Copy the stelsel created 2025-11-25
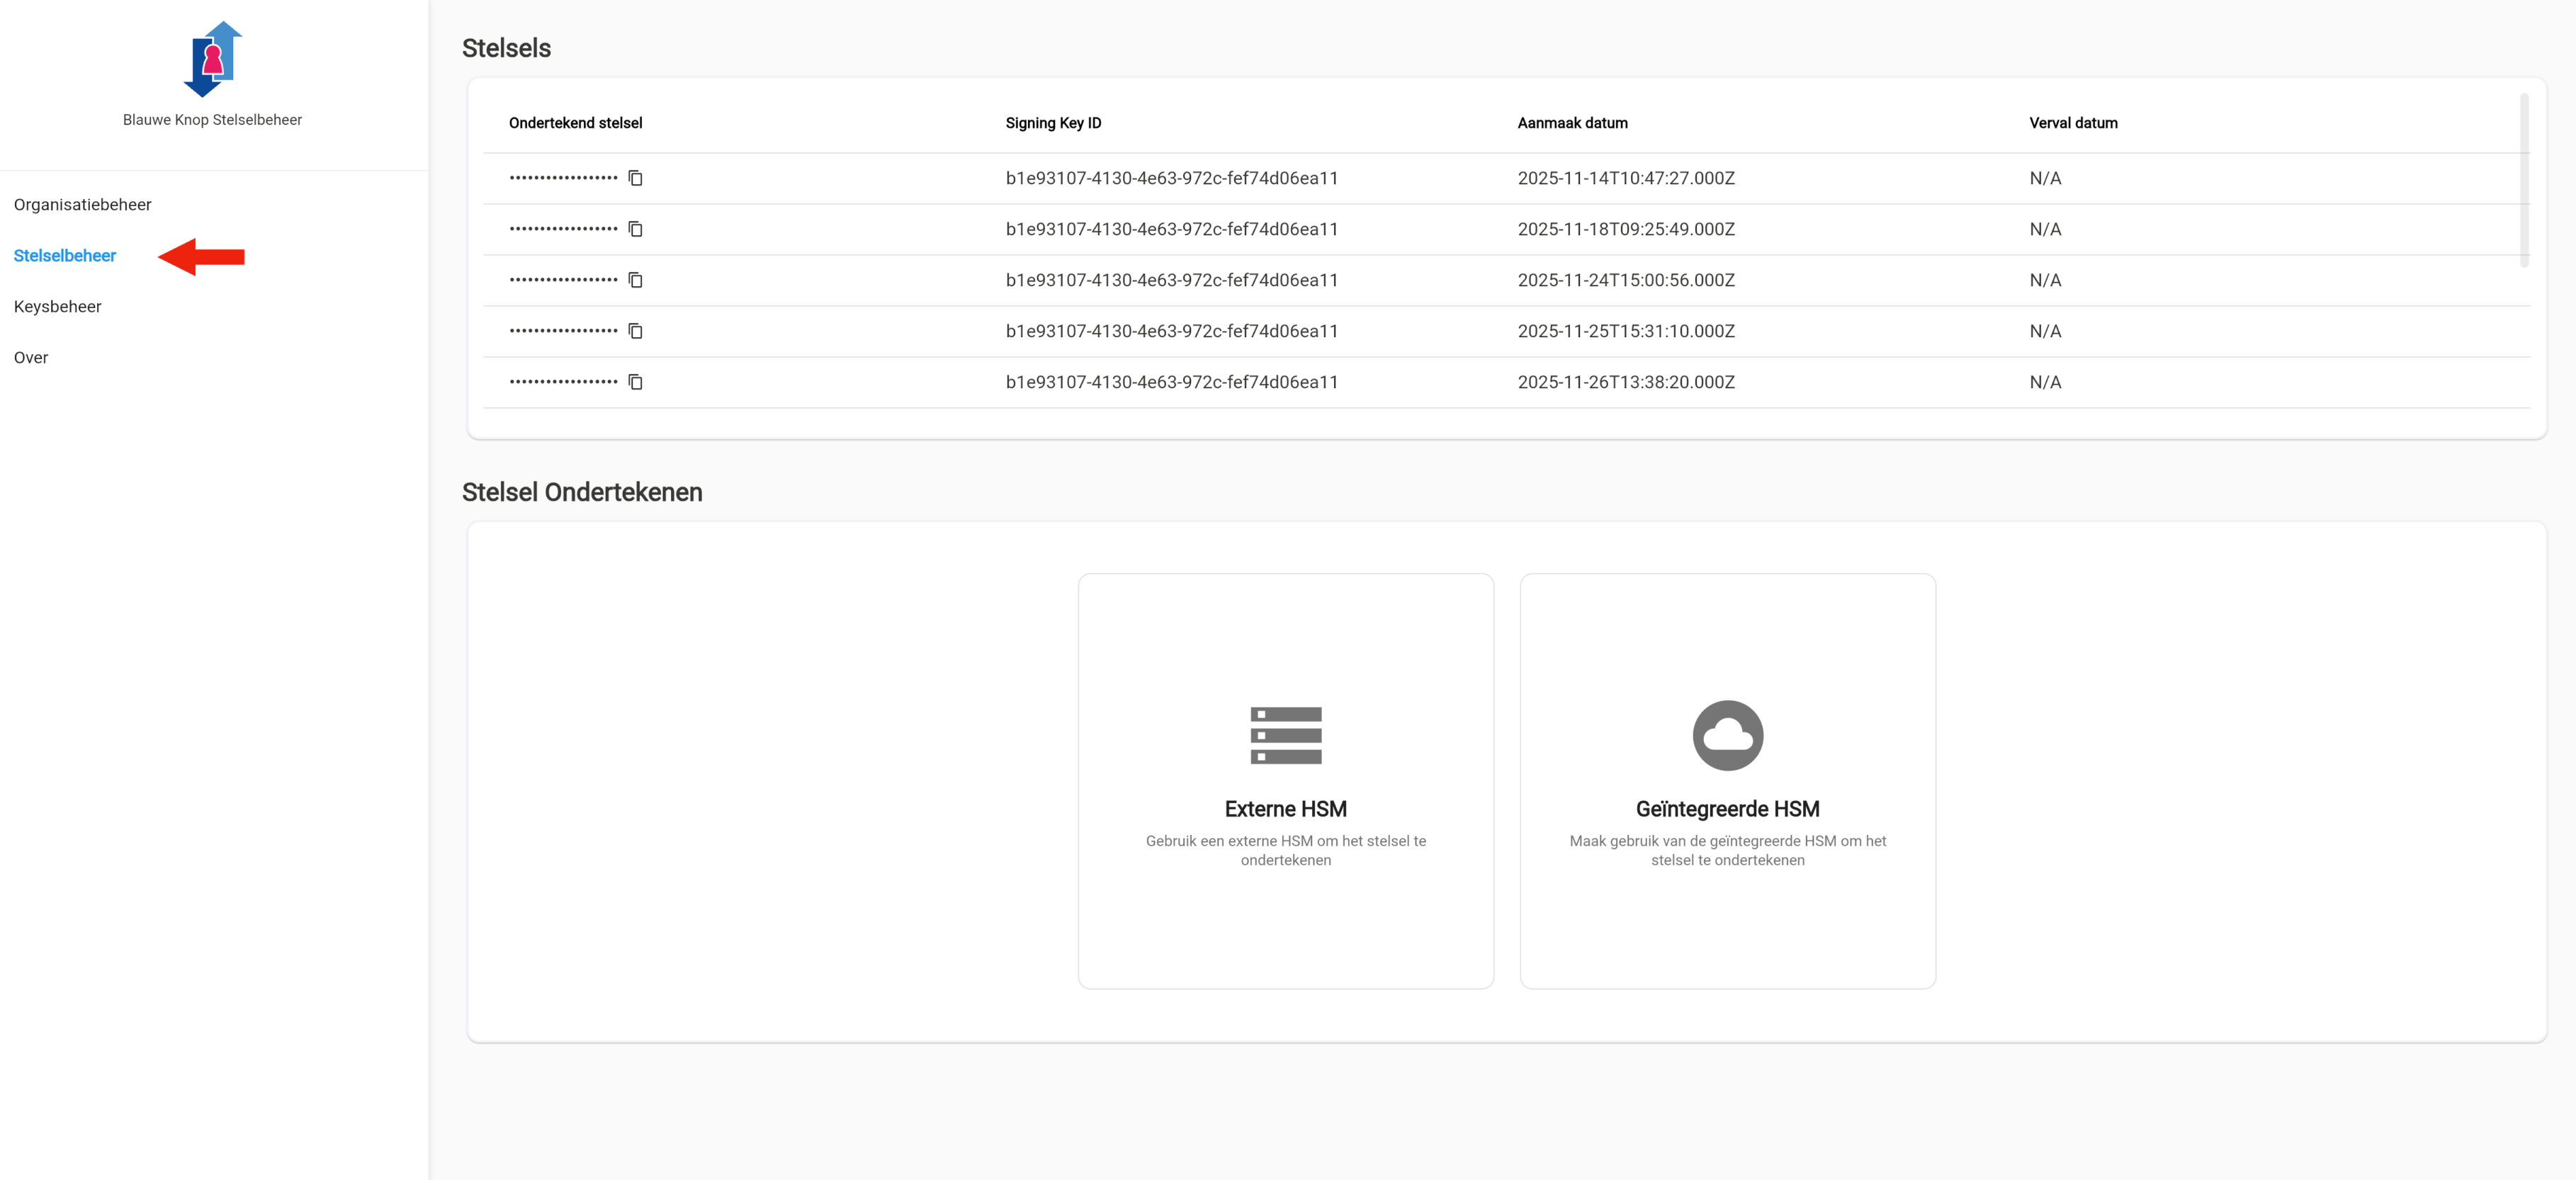The width and height of the screenshot is (2576, 1180). pyautogui.click(x=635, y=331)
